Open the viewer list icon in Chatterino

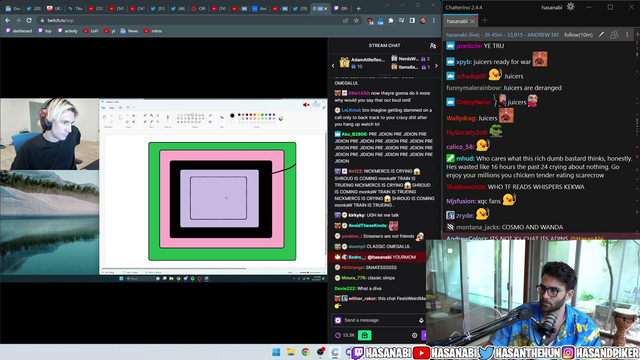[x=614, y=35]
